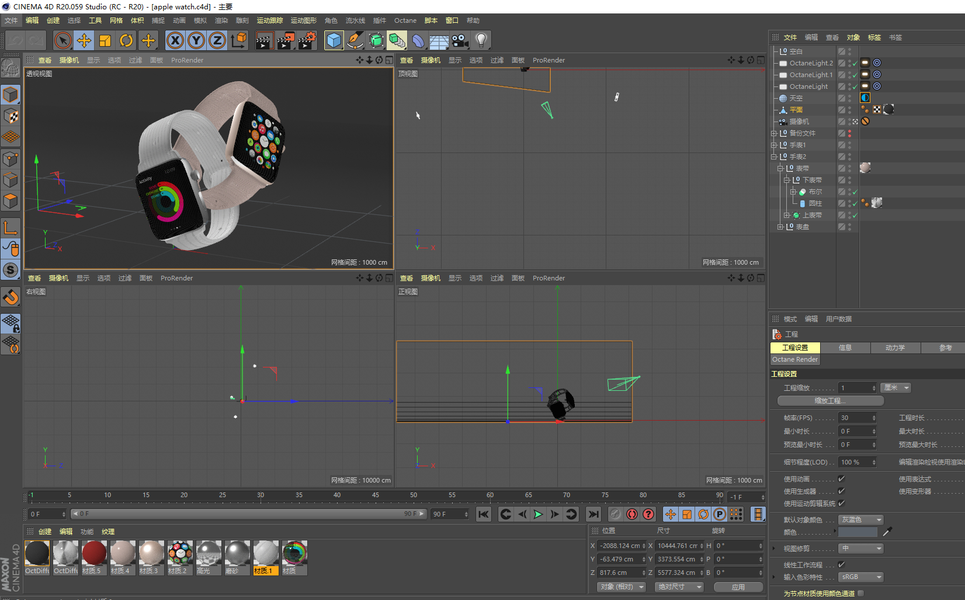Click the record keyframe button
965x600 pixels.
pyautogui.click(x=615, y=514)
